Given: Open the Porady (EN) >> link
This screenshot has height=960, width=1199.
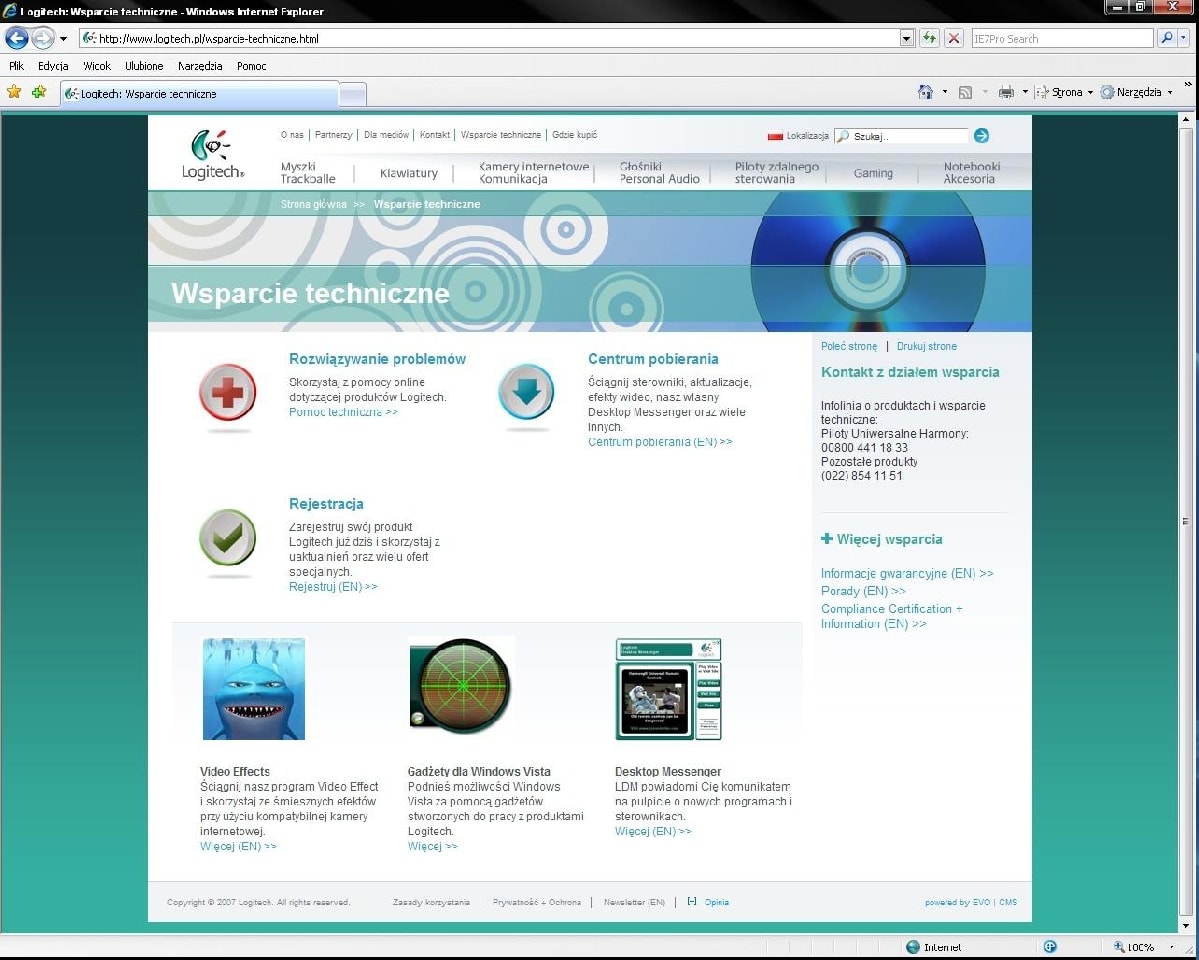Looking at the screenshot, I should (x=863, y=591).
